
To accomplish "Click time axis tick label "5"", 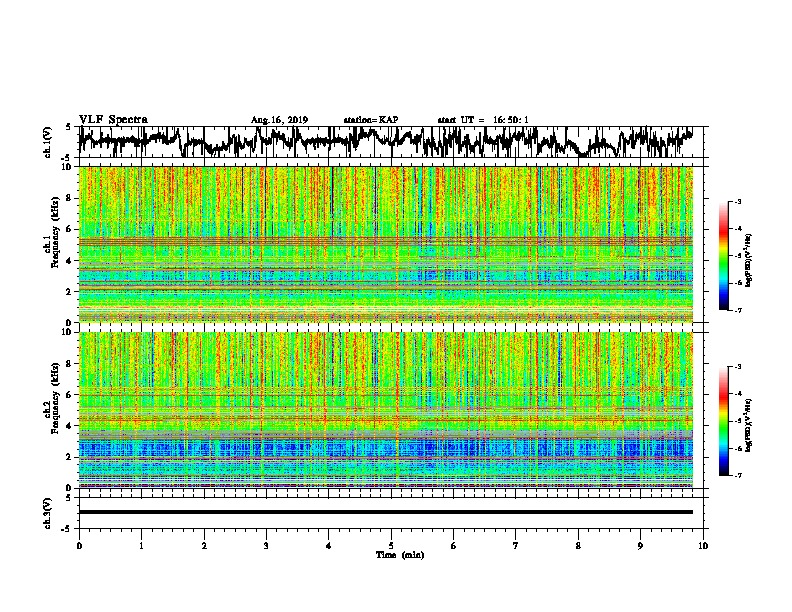I will (391, 546).
